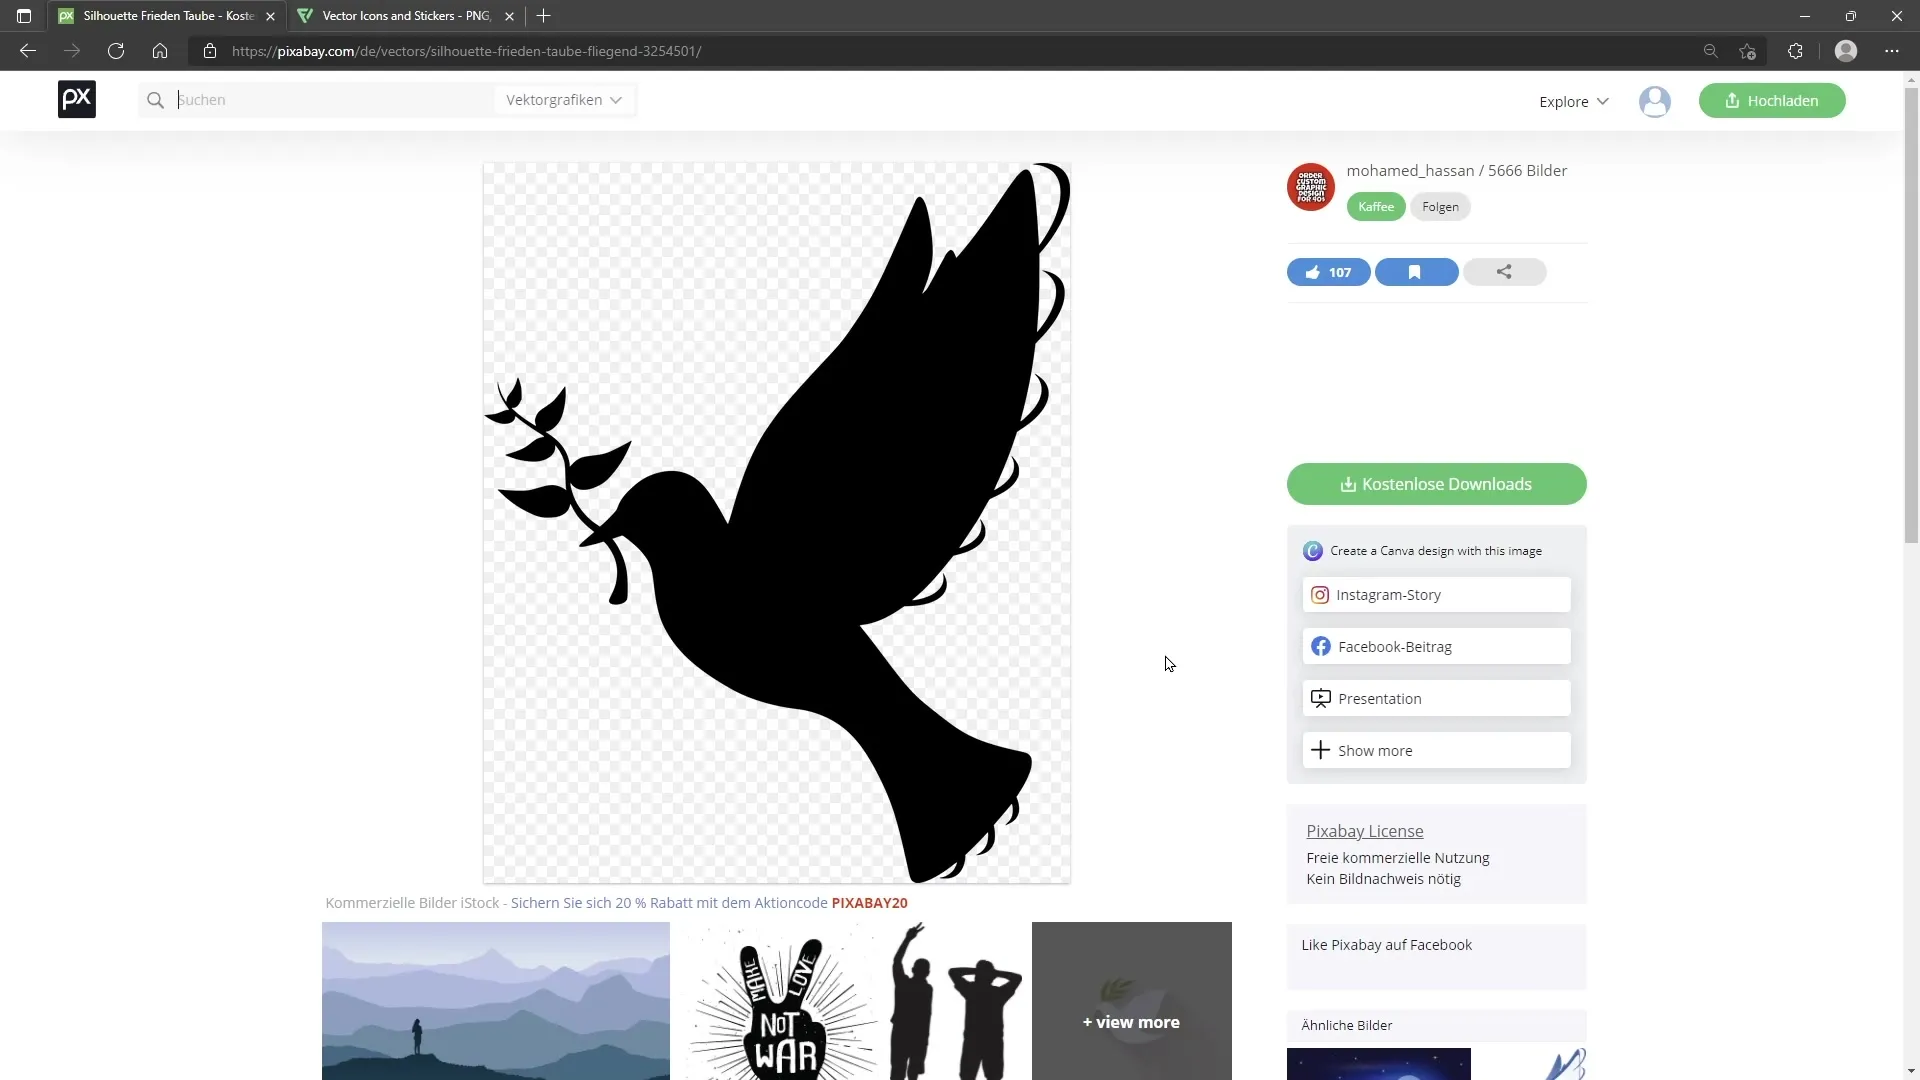
Task: Open user account profile dropdown
Action: pyautogui.click(x=1656, y=100)
